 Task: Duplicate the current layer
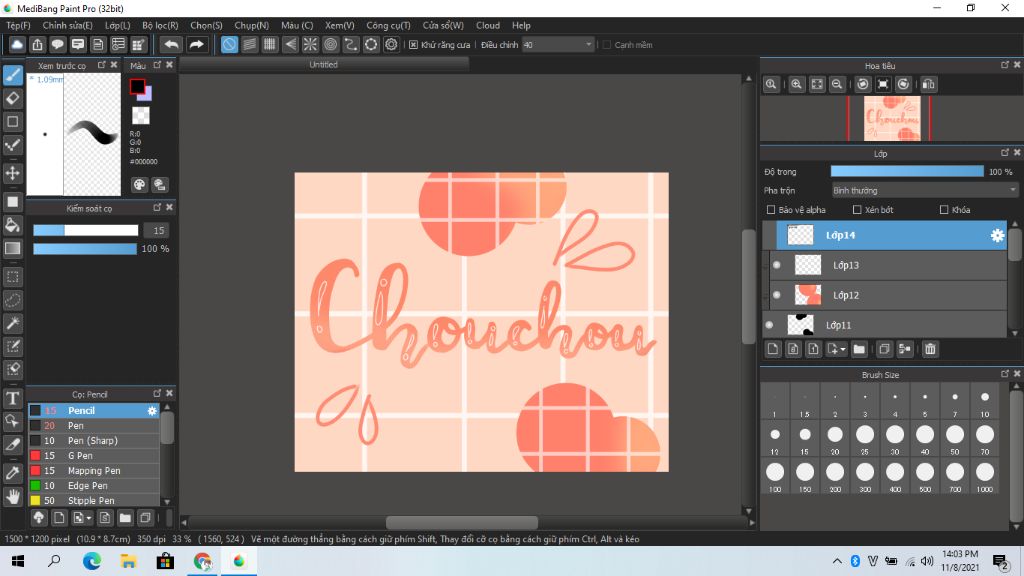884,349
